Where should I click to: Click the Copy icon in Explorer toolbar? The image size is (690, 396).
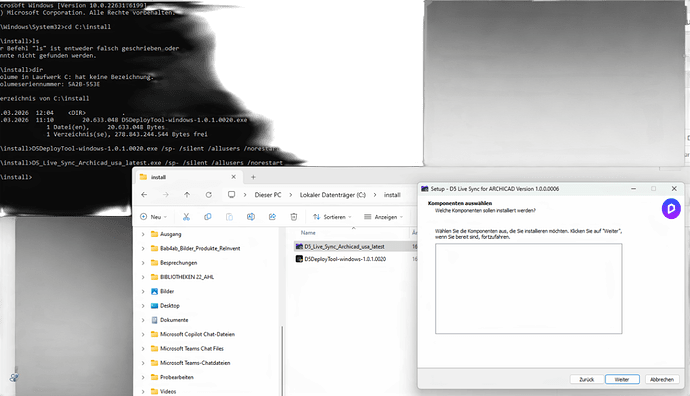(208, 216)
